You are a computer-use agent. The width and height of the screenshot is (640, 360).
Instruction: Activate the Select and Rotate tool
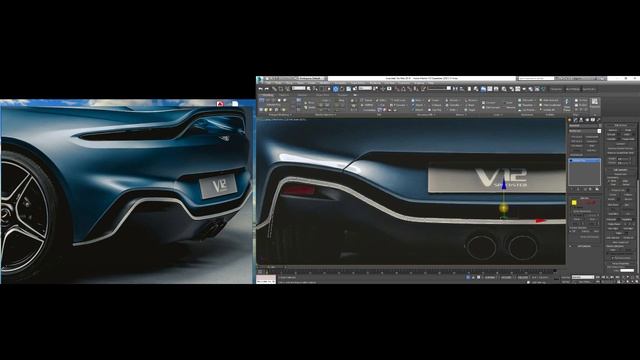tap(342, 89)
